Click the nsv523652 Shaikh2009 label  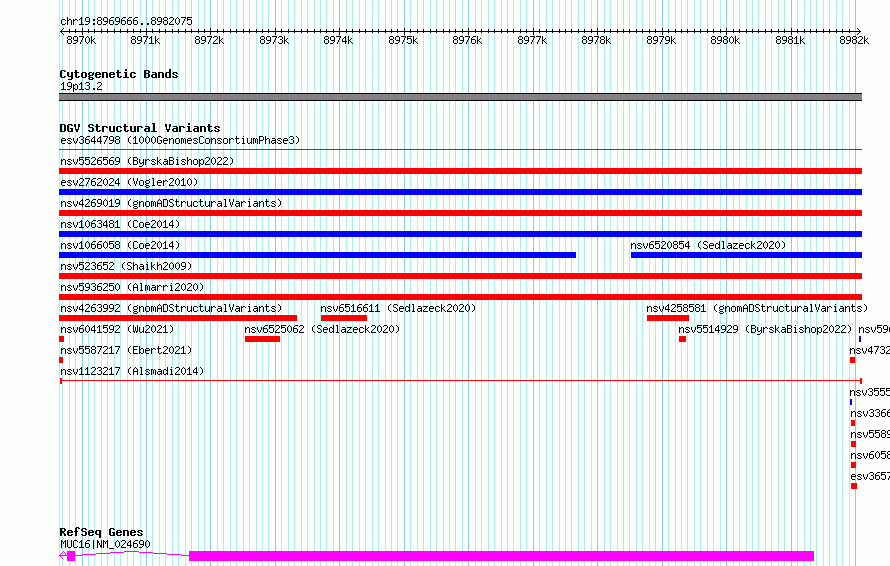[x=126, y=266]
